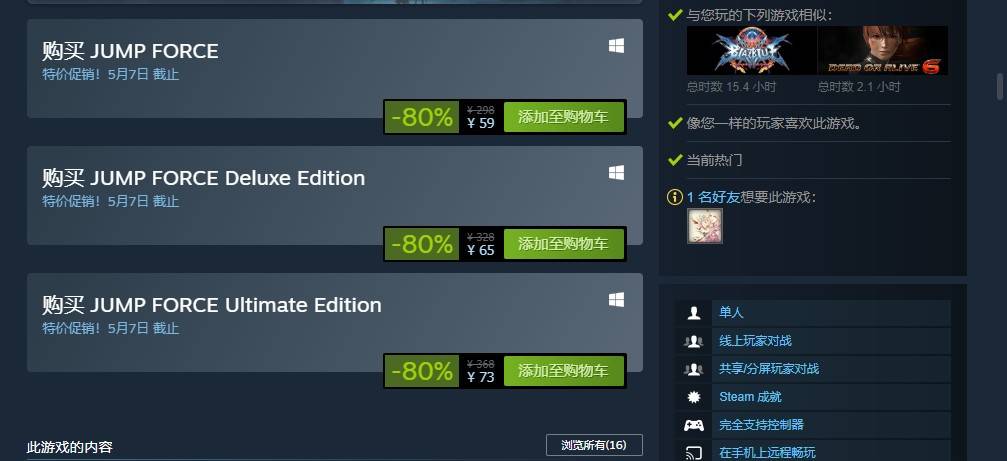Click Windows platform icon on Ultimate Edition
This screenshot has height=461, width=1007.
pyautogui.click(x=616, y=300)
